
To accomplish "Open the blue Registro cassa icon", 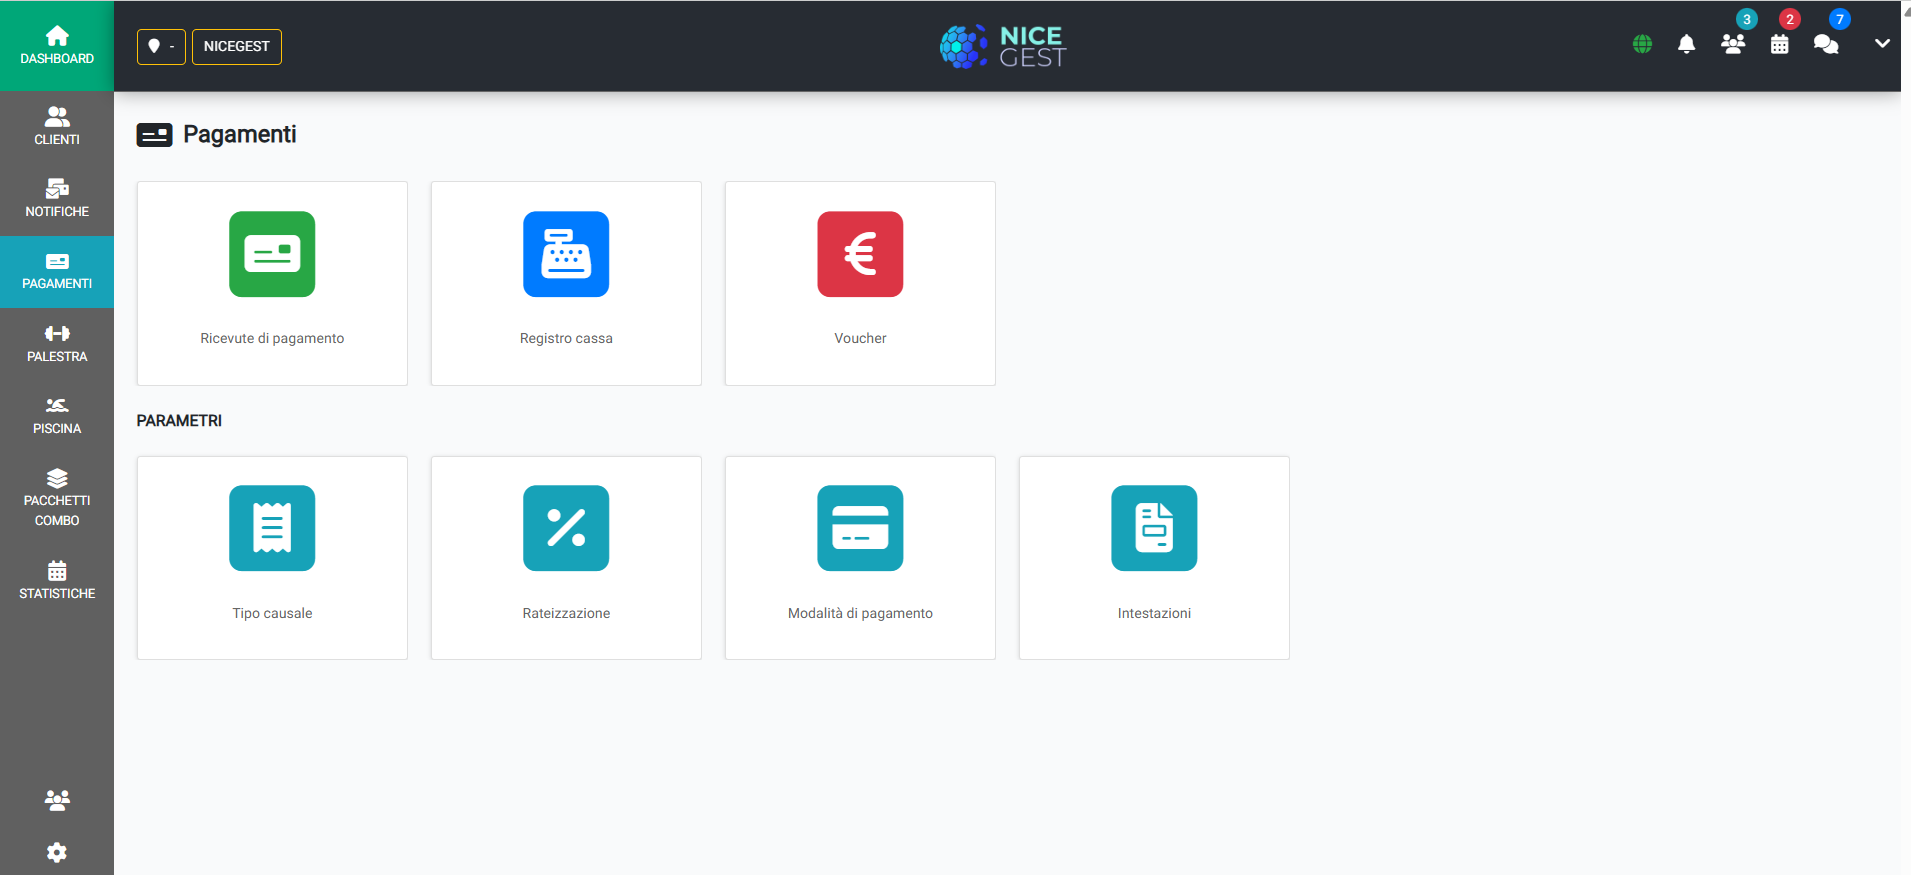I will (566, 254).
